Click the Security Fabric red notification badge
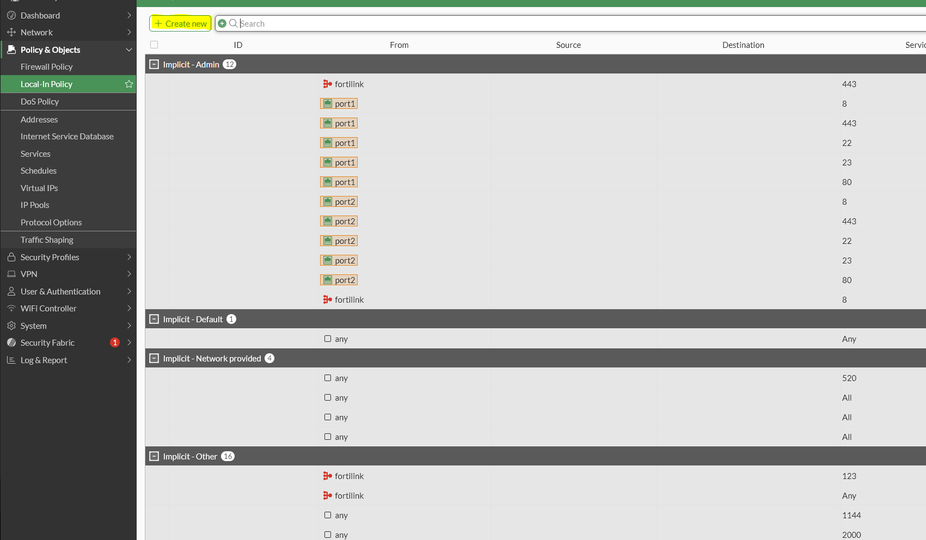This screenshot has width=926, height=540. (115, 343)
